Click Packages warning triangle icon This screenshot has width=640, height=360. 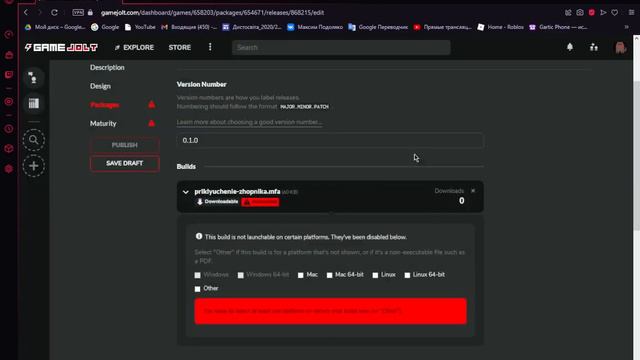[x=151, y=104]
